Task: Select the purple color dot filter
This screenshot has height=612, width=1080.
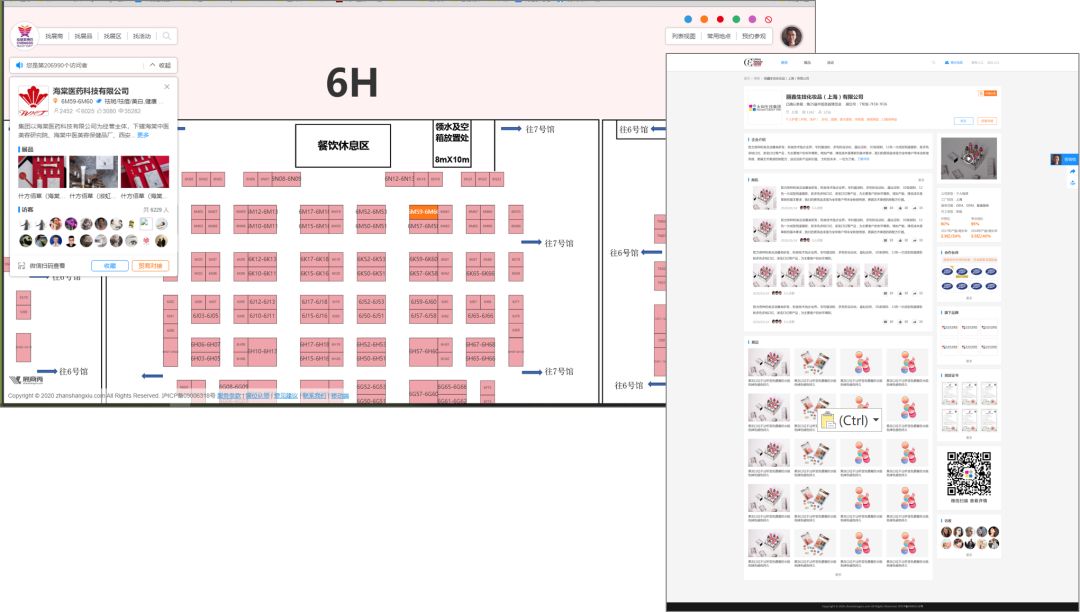Action: (752, 19)
